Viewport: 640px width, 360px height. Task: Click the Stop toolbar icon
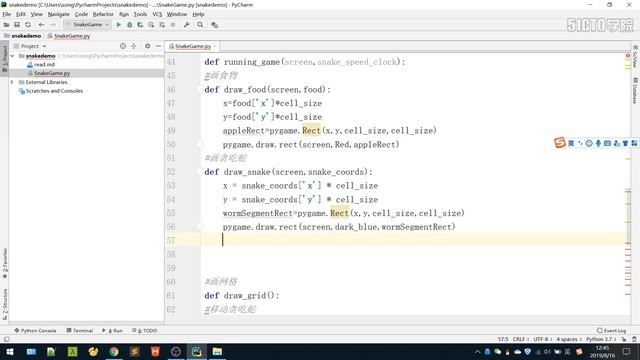pos(173,25)
